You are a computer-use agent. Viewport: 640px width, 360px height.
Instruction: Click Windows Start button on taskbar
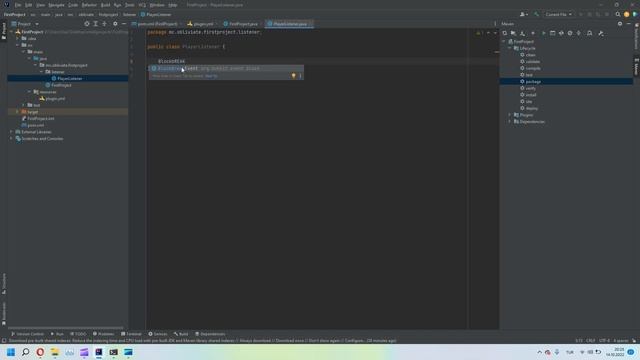tap(11, 352)
